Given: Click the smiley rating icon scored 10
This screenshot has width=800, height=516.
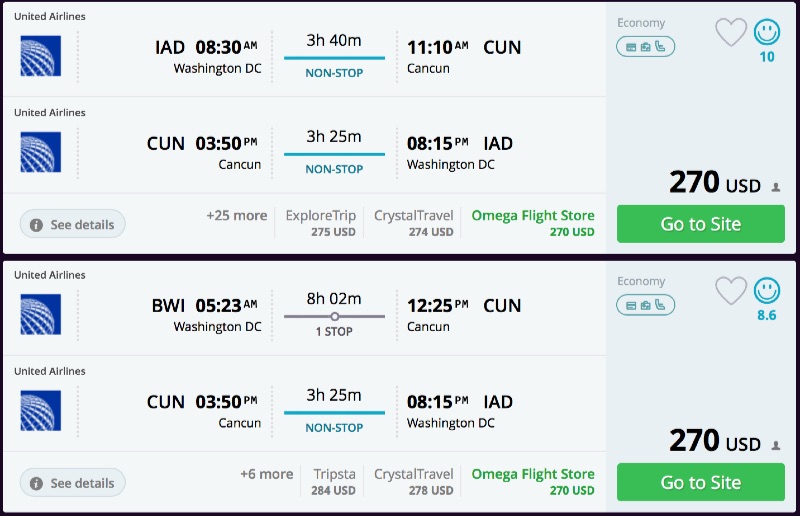Looking at the screenshot, I should tap(767, 33).
